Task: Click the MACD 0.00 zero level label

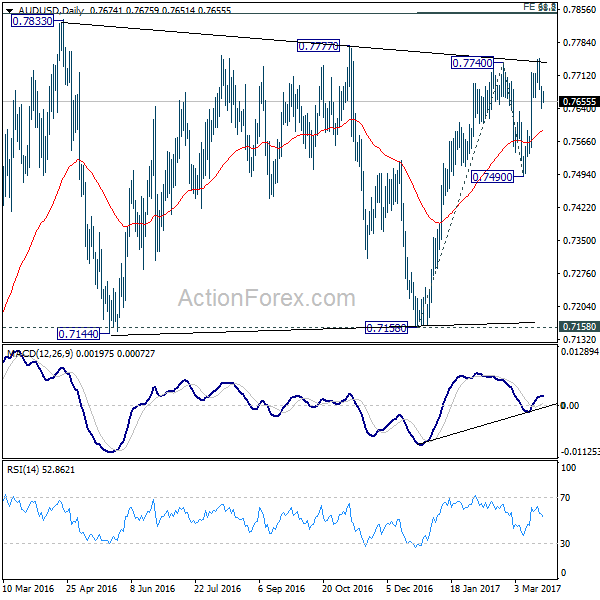Action: (x=569, y=405)
